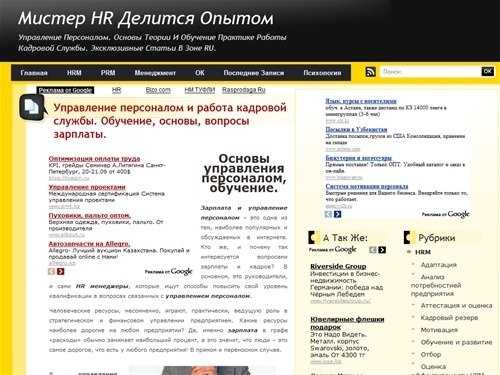Open the OK menu item
This screenshot has height=375, width=500.
pyautogui.click(x=200, y=73)
